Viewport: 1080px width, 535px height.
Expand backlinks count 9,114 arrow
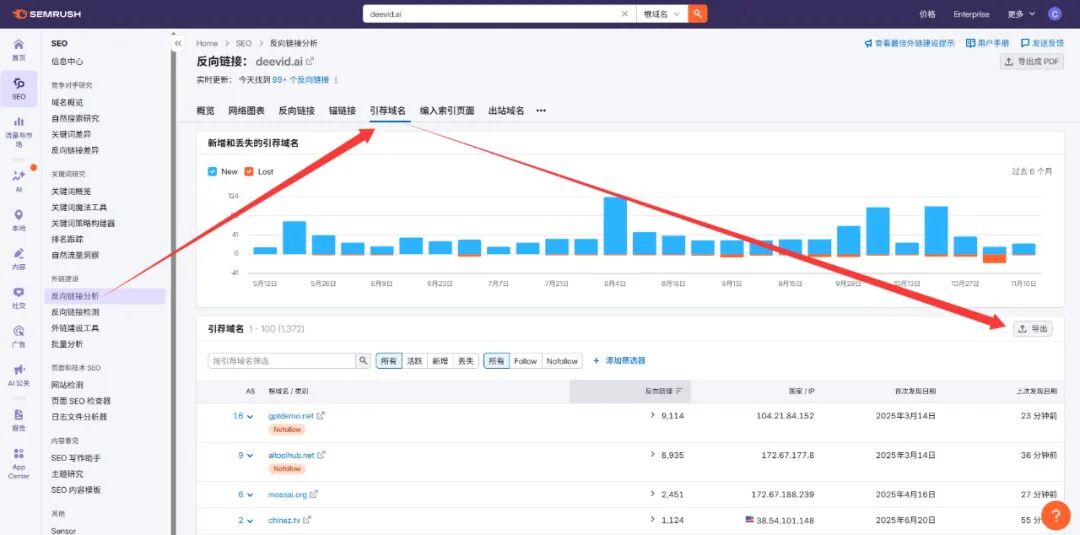pyautogui.click(x=652, y=415)
